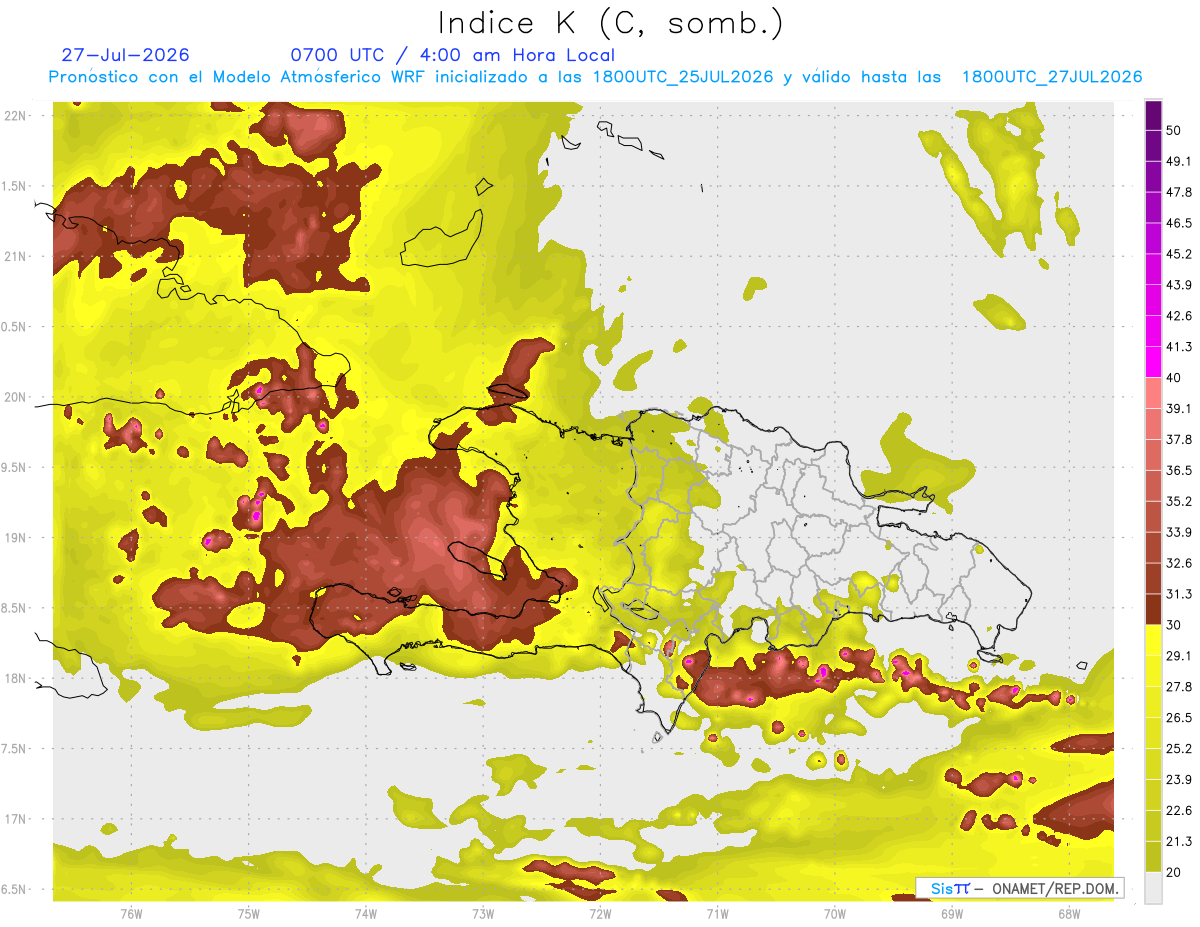Click the color scale label "42.6"
Screen dimensions: 1200x927
(x=1179, y=316)
